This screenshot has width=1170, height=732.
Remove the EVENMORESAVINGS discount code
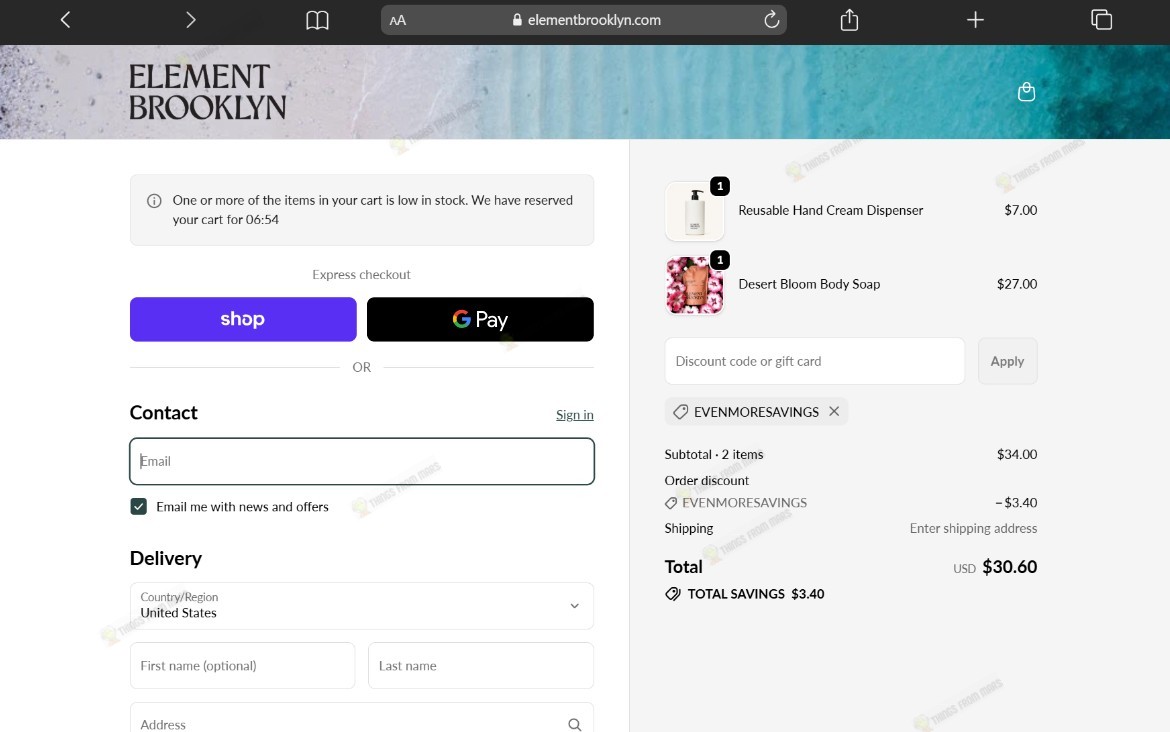pos(834,411)
